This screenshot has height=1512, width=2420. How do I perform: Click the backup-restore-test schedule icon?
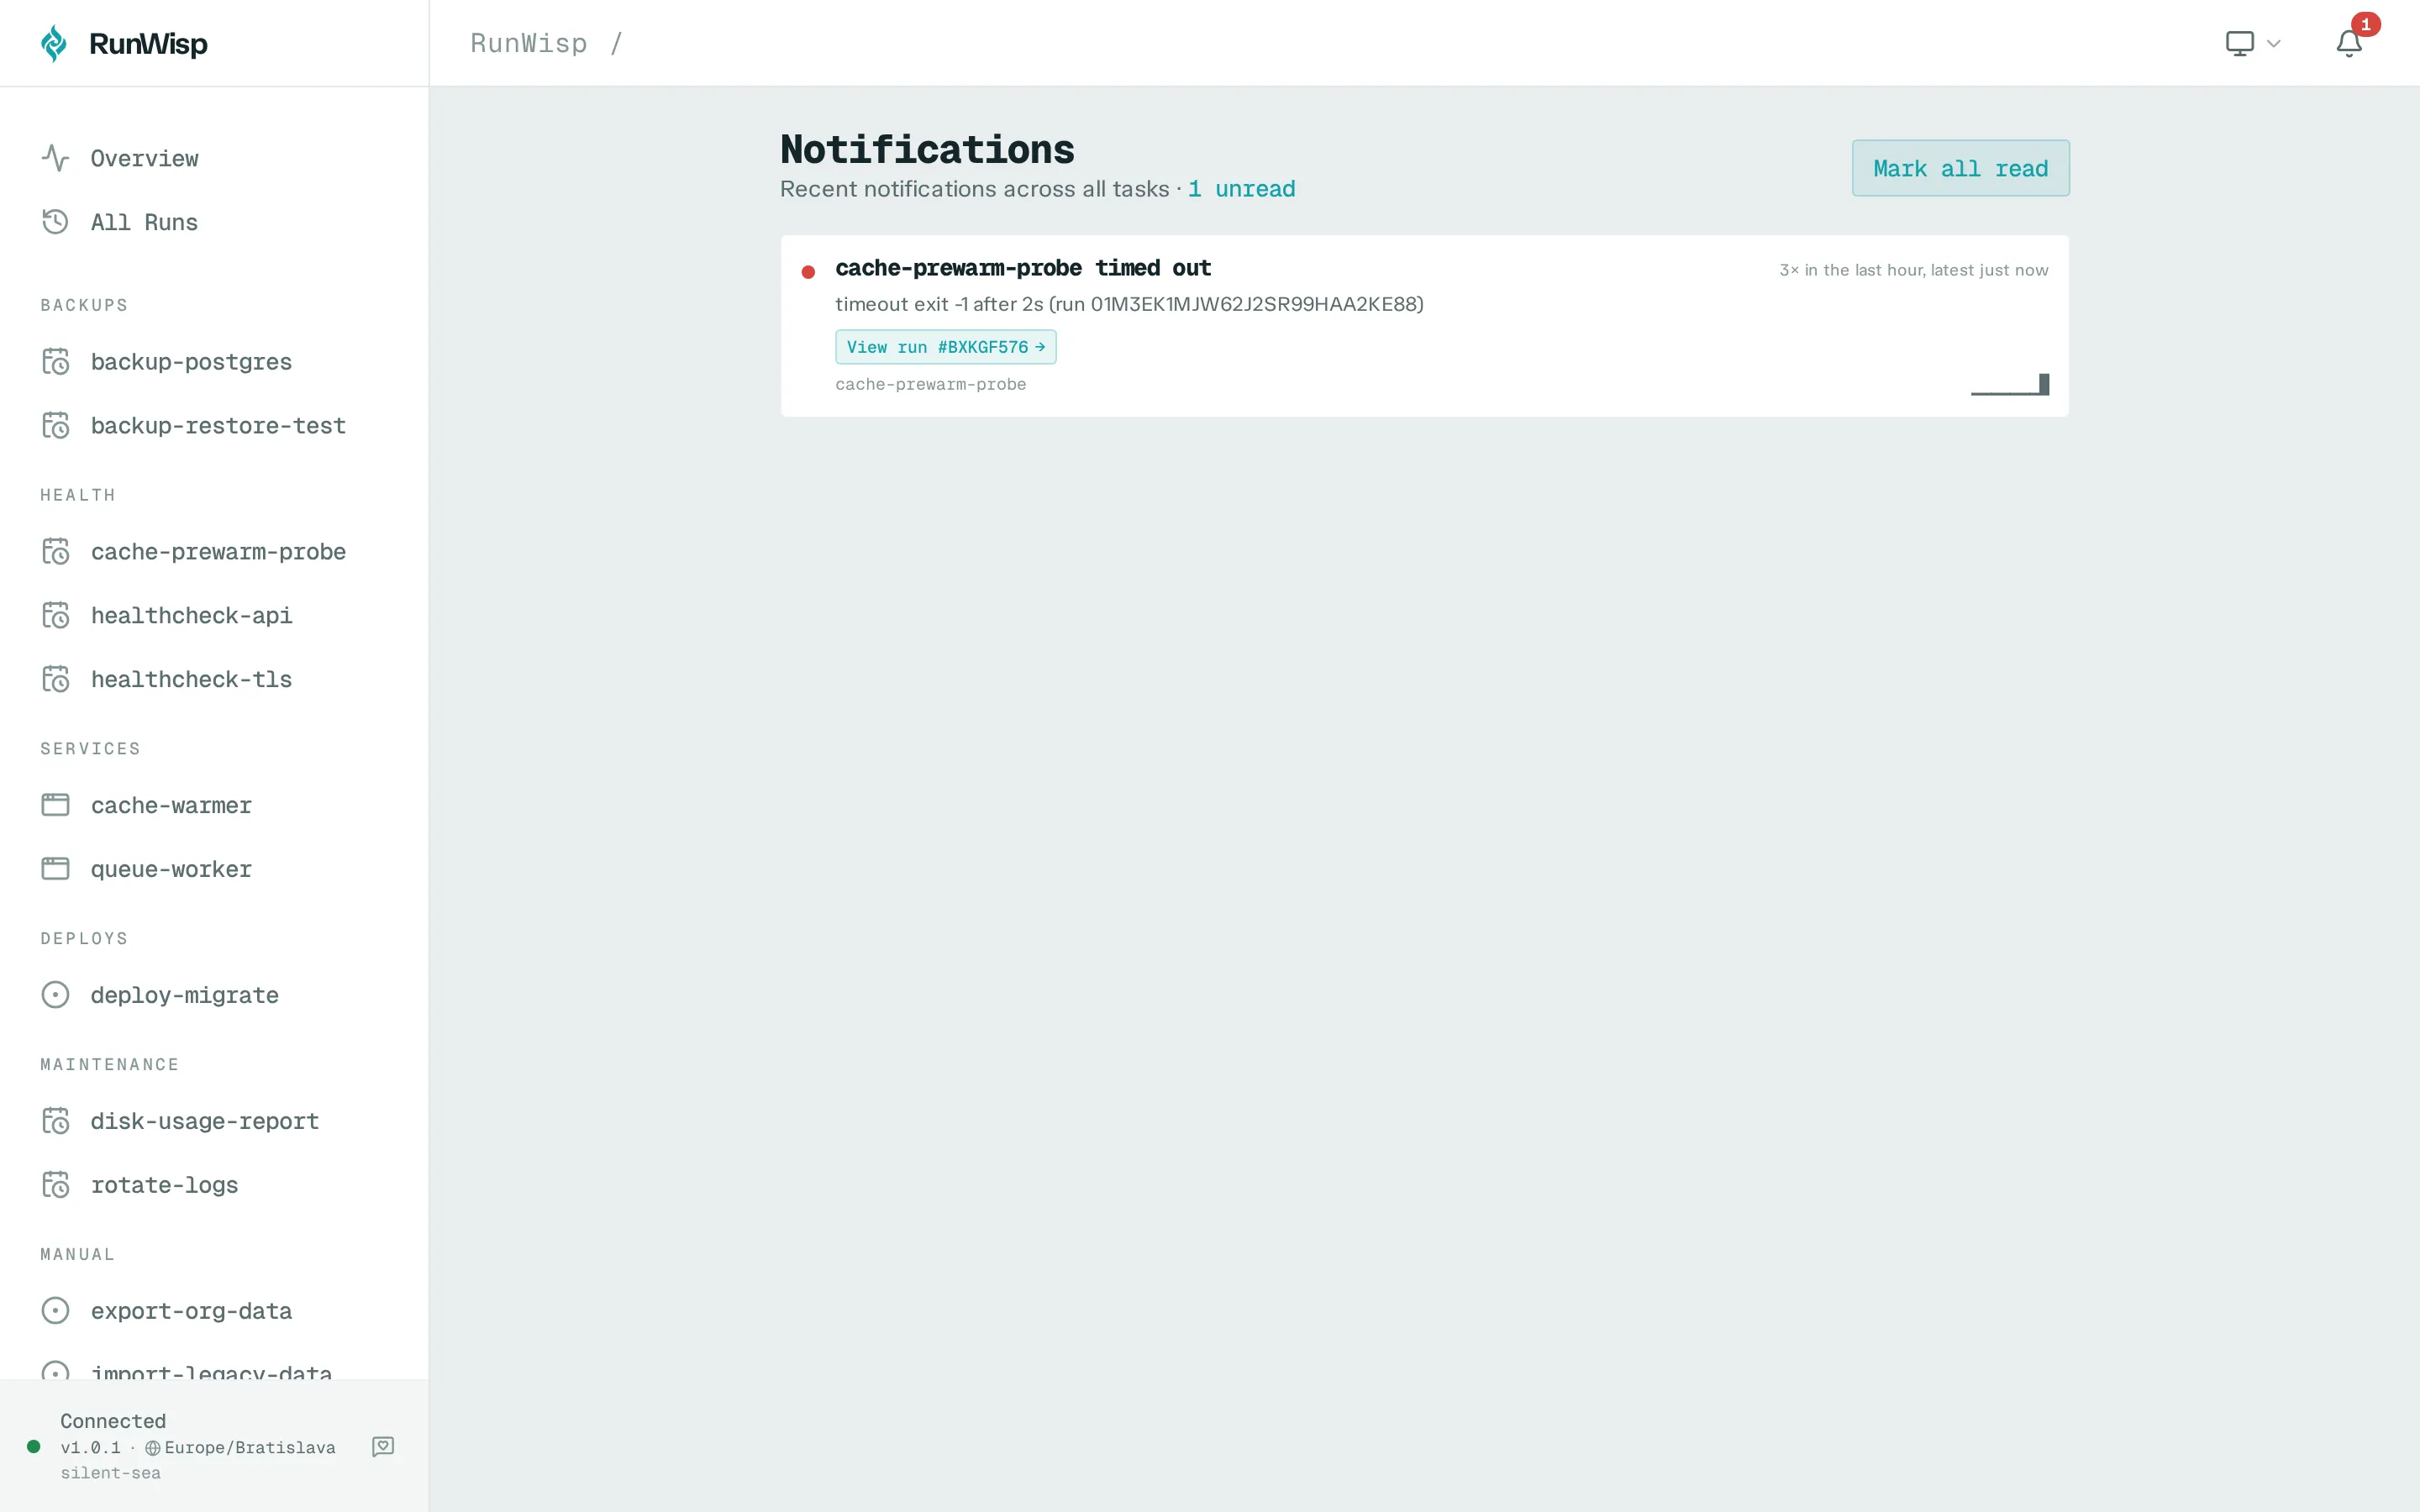(x=55, y=425)
